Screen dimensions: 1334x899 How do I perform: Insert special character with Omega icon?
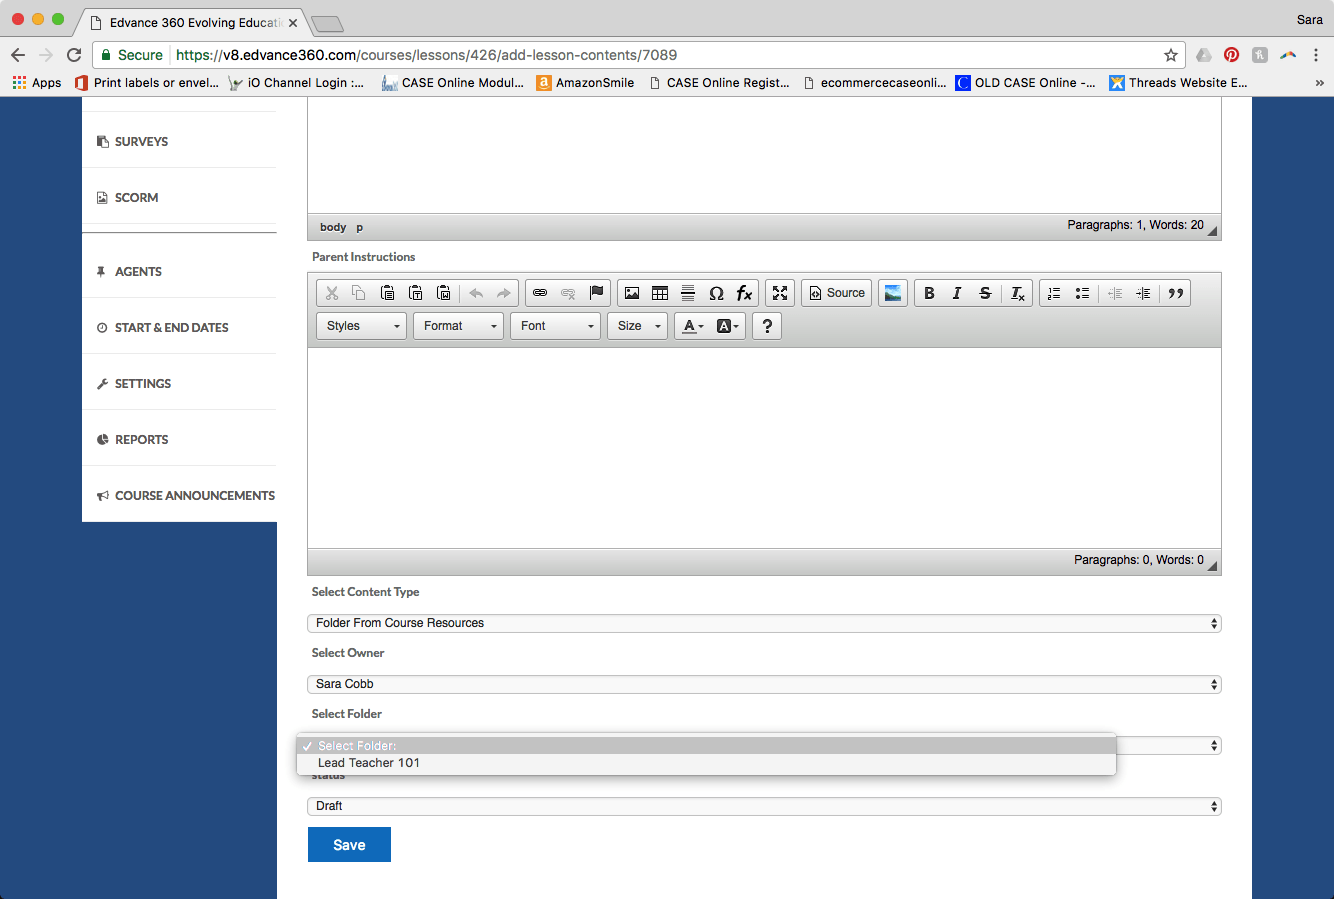click(x=716, y=293)
